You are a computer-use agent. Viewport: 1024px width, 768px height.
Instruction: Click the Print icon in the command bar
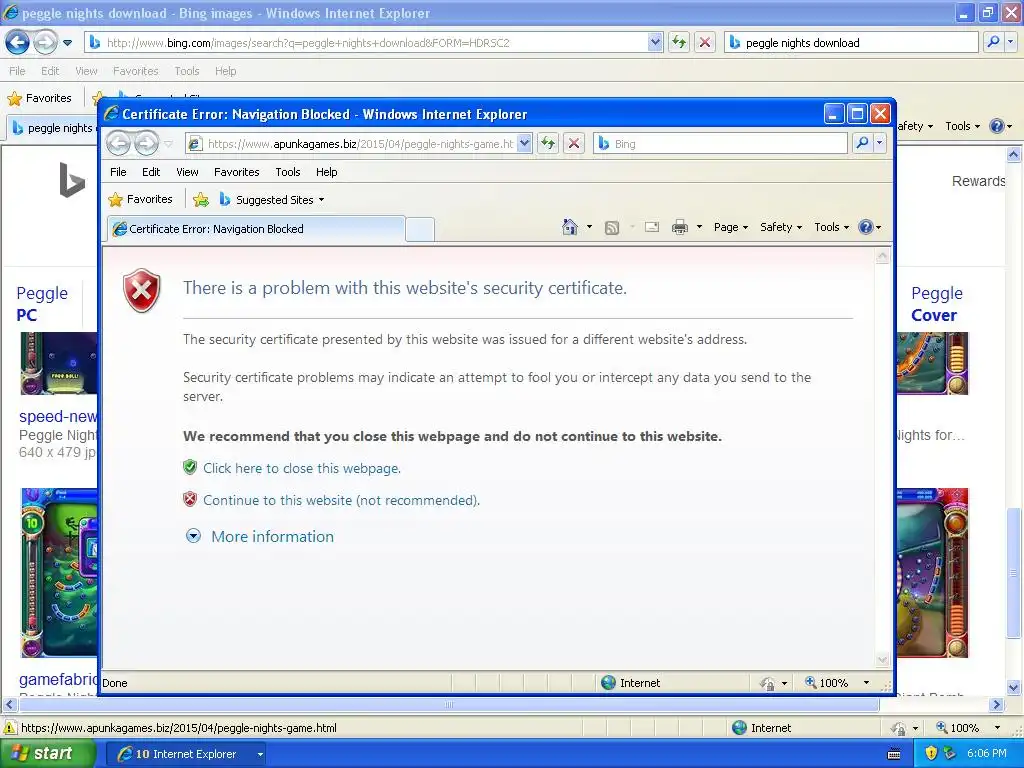tap(680, 227)
